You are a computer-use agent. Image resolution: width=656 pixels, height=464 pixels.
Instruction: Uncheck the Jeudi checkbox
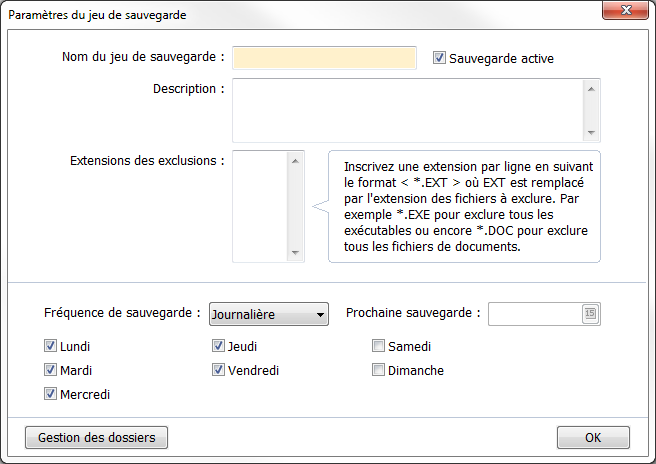pyautogui.click(x=218, y=347)
